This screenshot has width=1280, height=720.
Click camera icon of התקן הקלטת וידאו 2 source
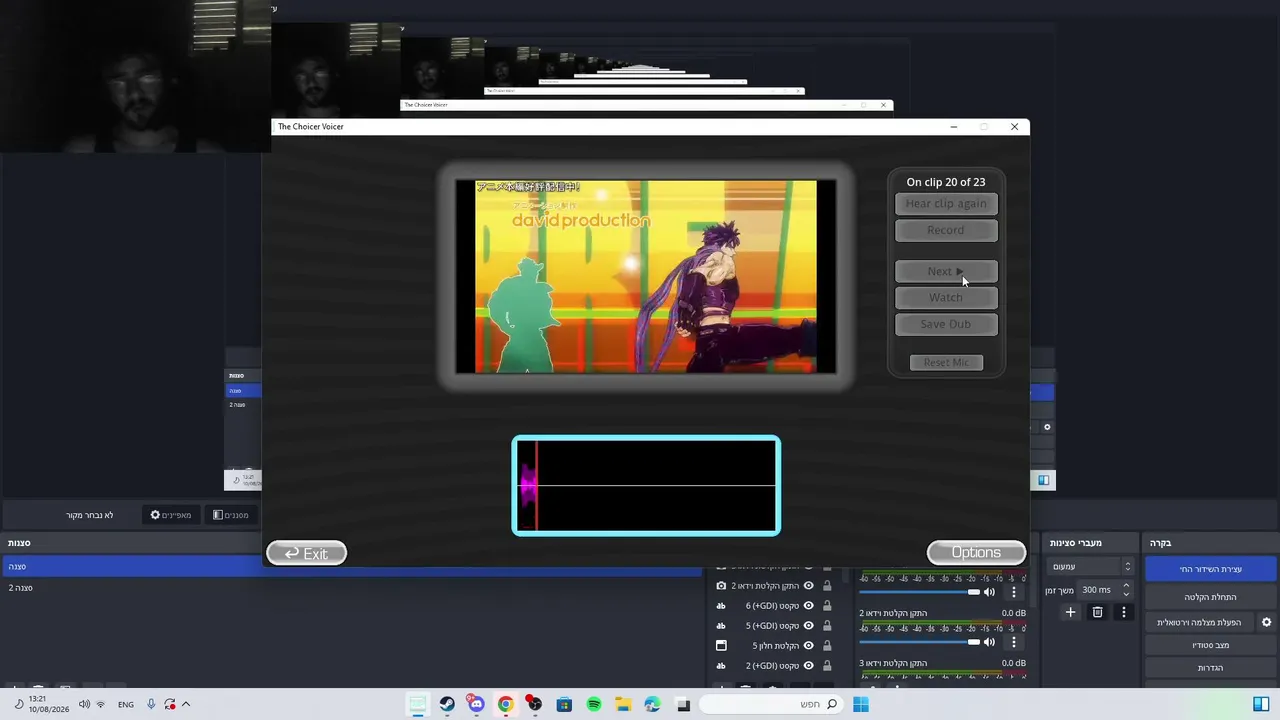721,586
